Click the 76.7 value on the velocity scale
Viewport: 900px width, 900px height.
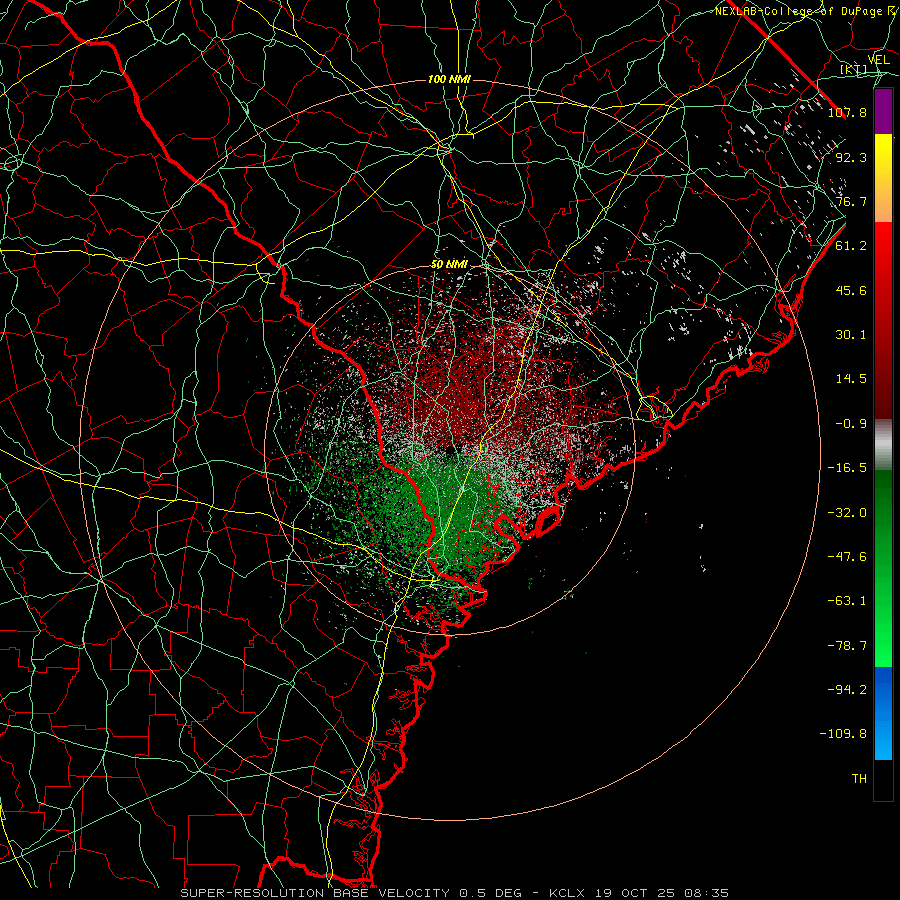(851, 201)
